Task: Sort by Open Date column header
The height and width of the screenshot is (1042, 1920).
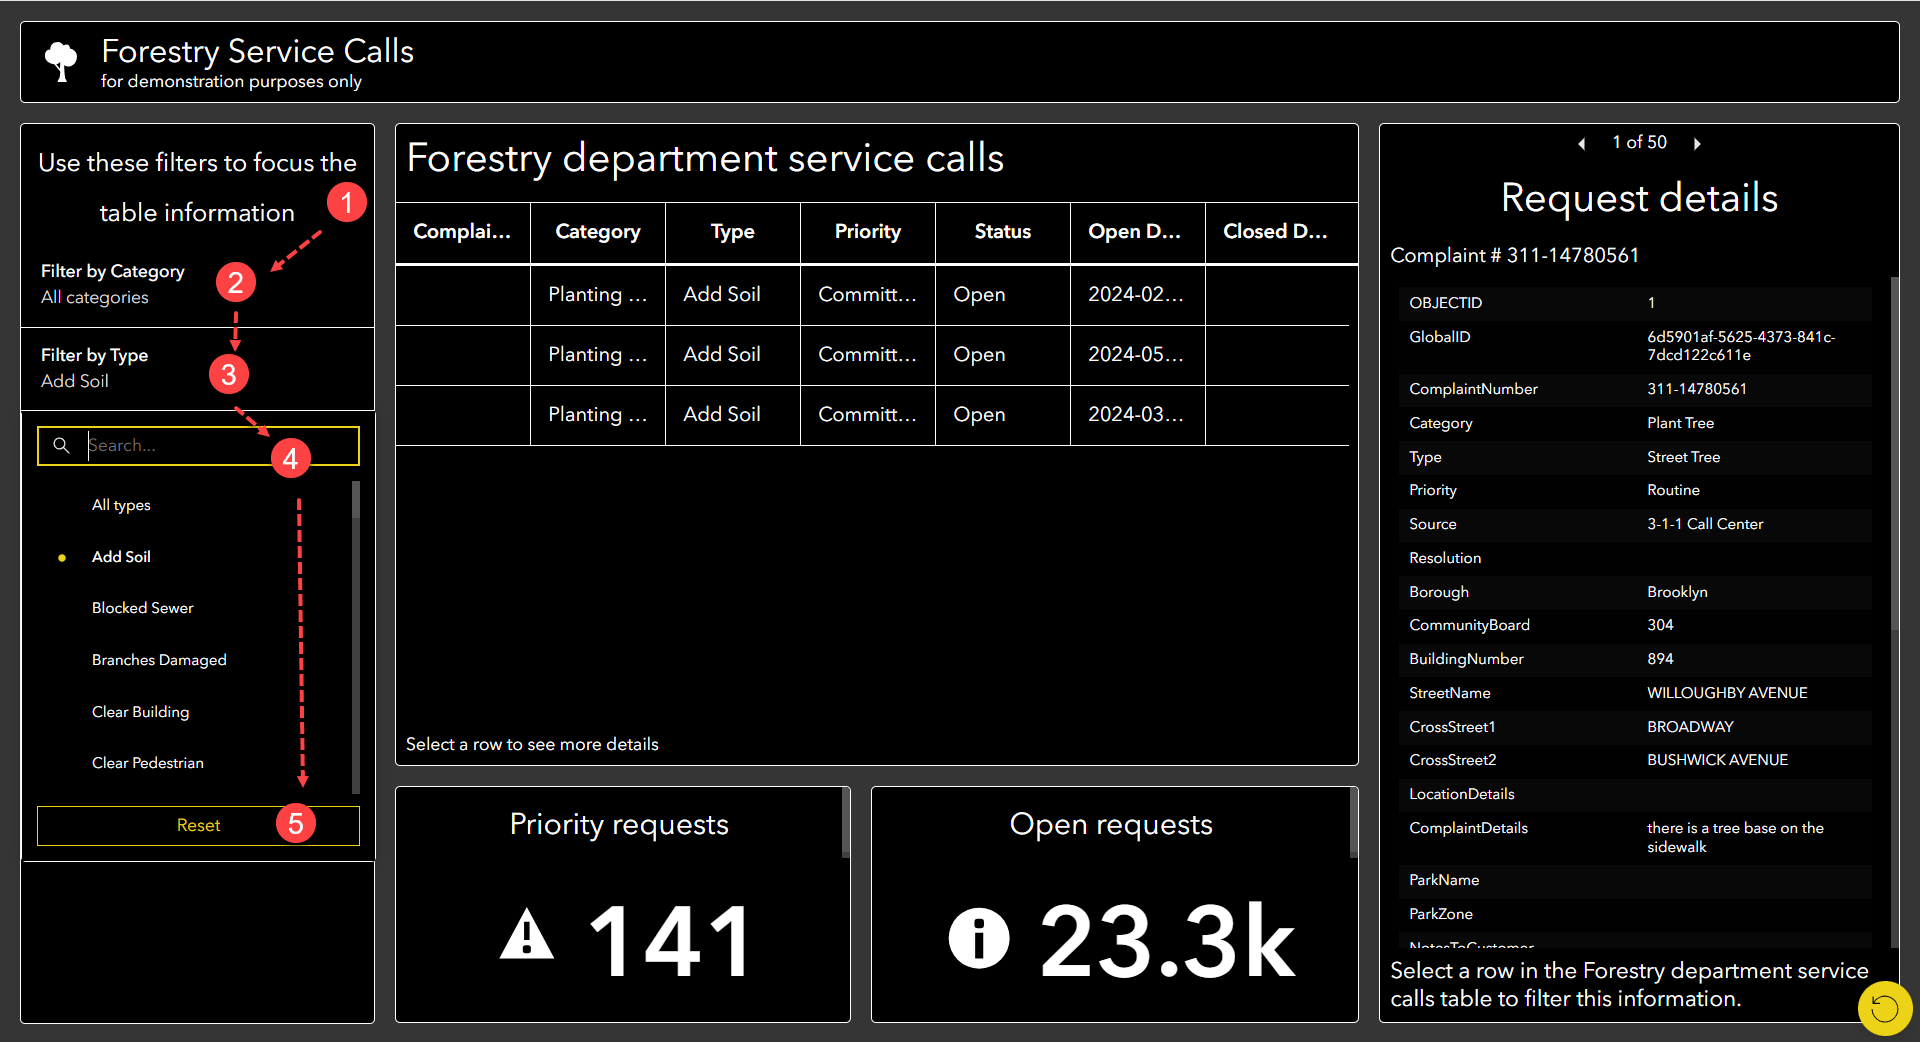Action: tap(1138, 232)
